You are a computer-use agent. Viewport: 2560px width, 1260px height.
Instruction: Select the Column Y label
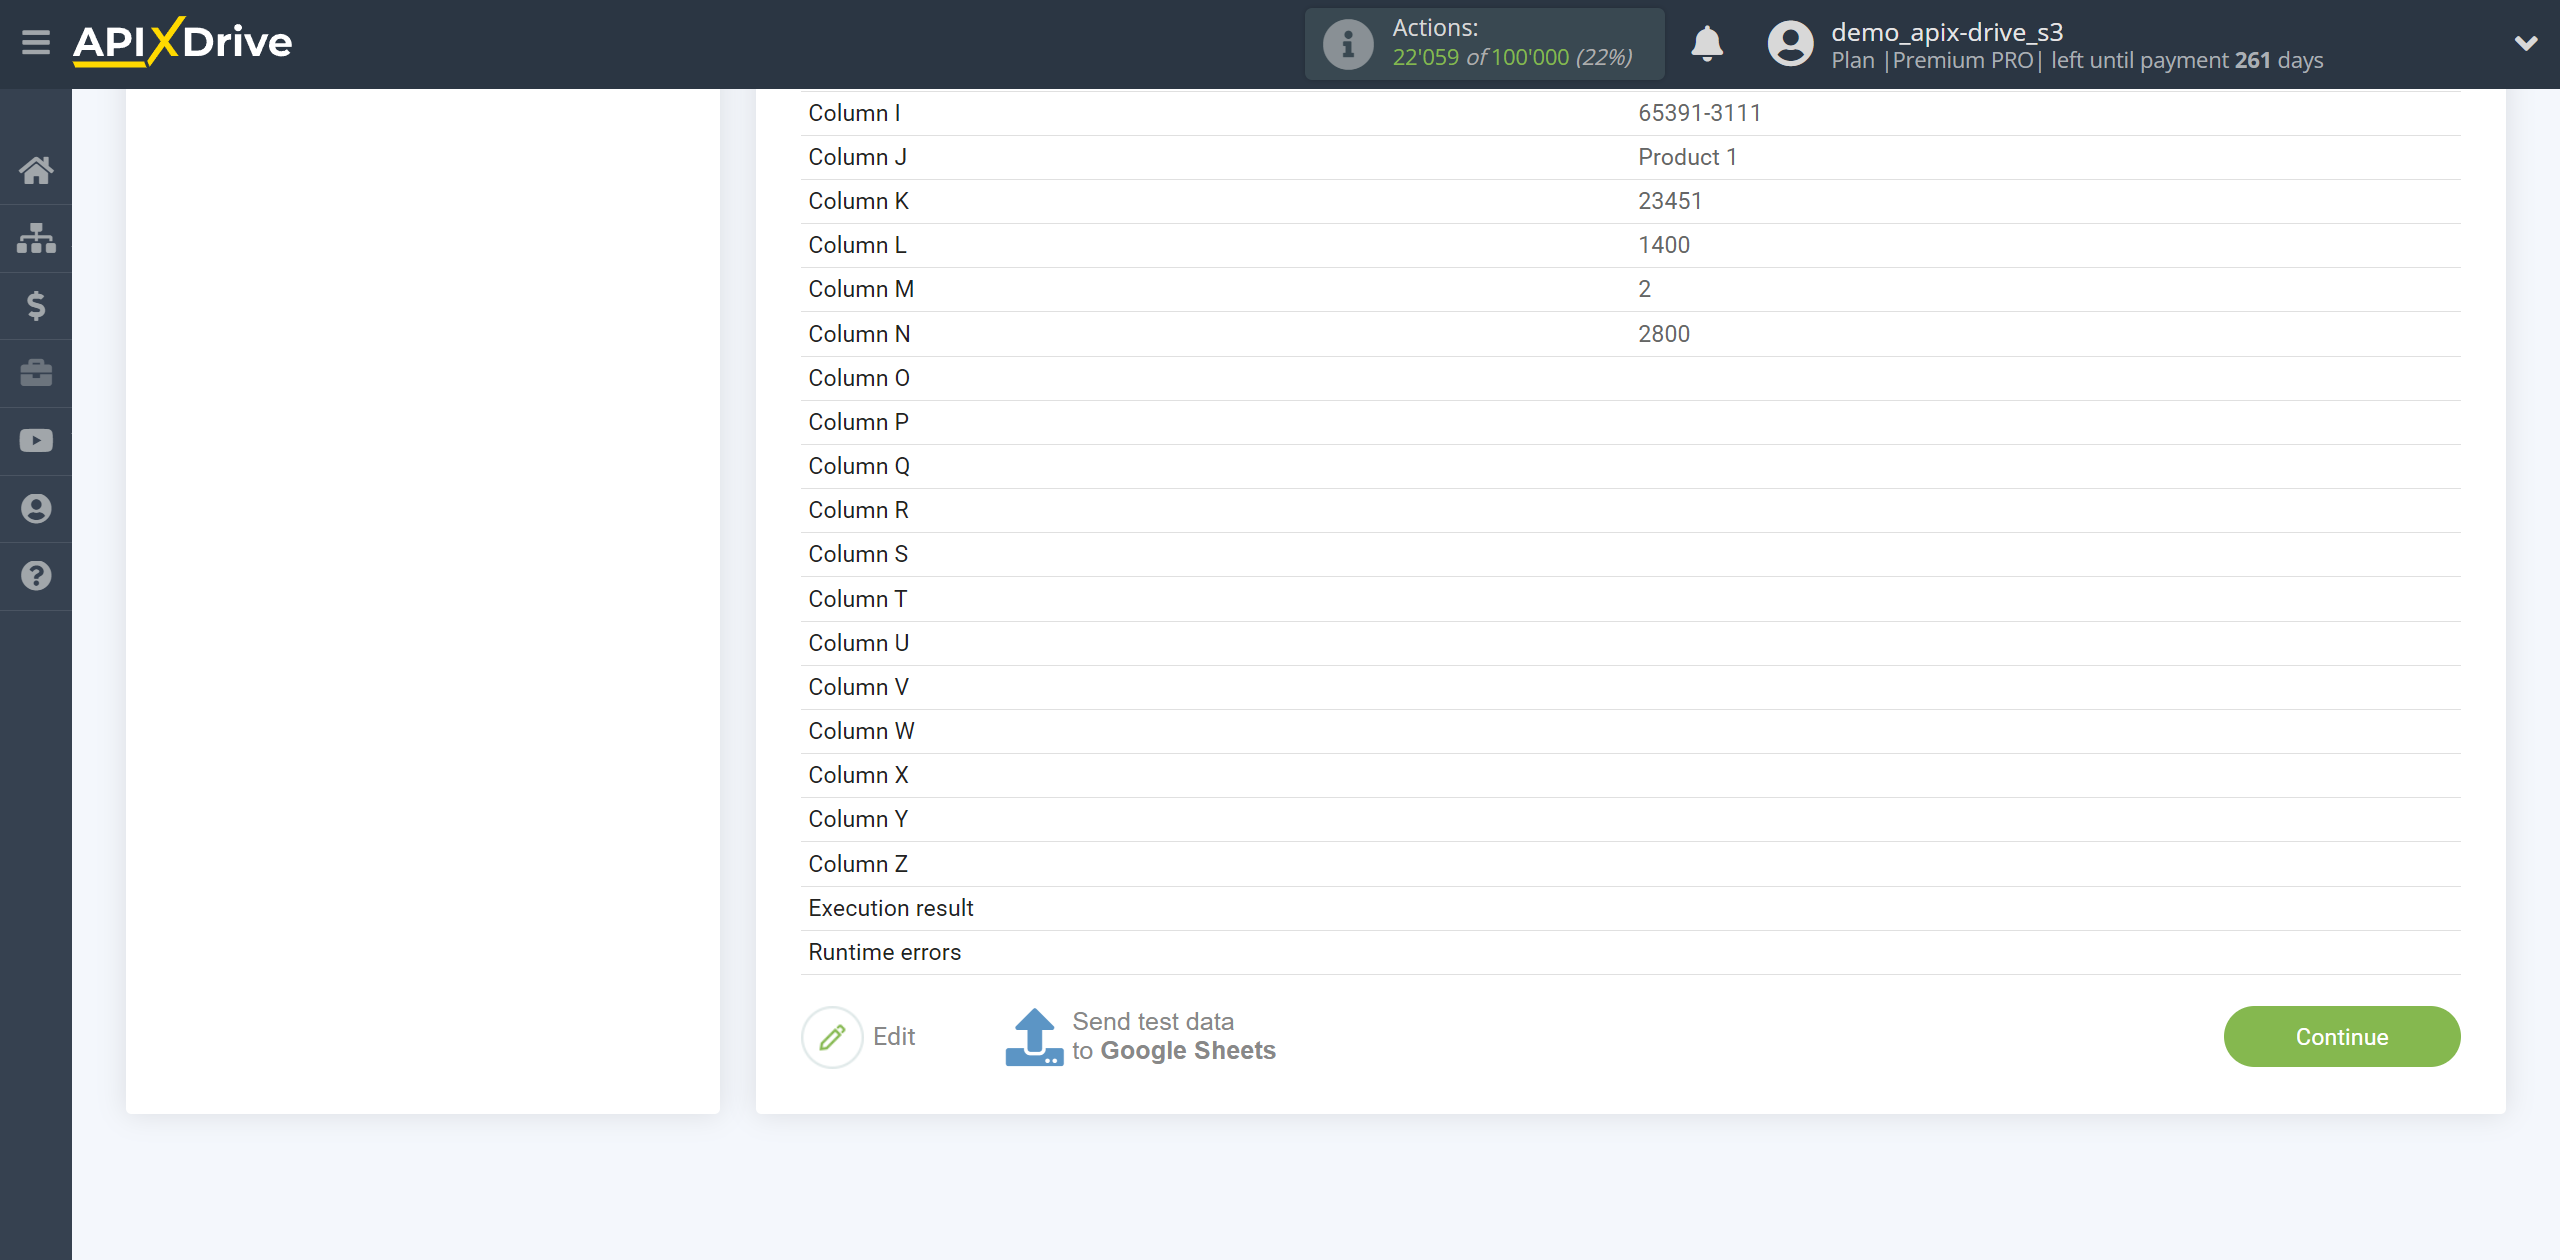point(858,819)
